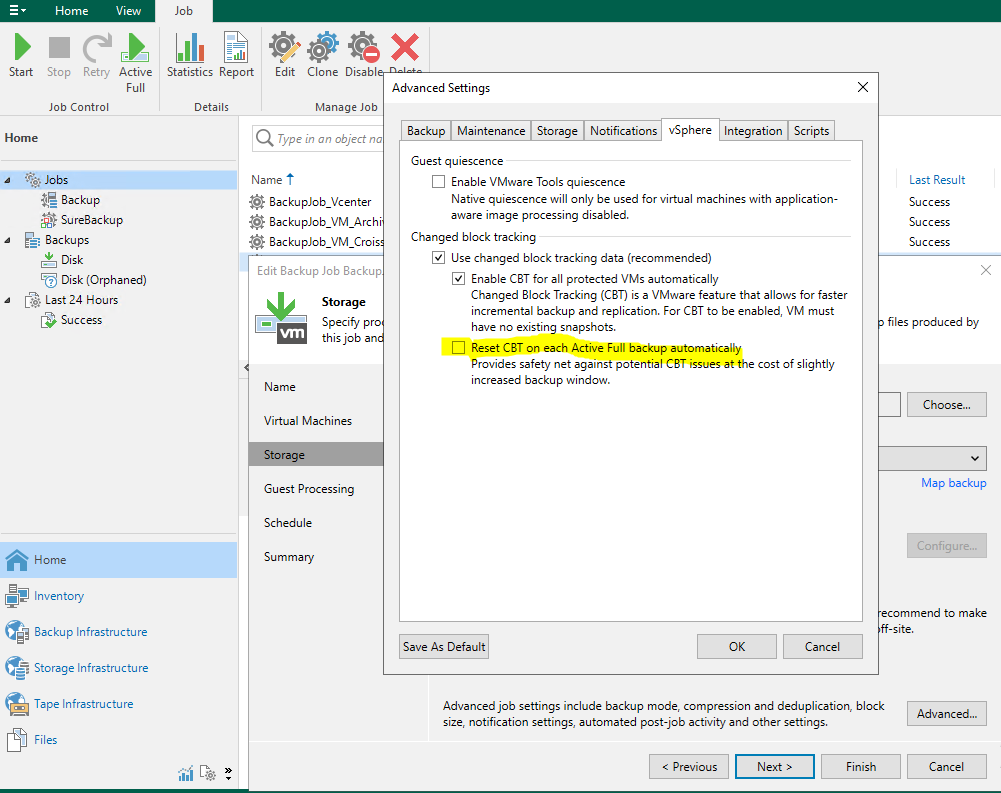Toggle Use changed block tracking data
The height and width of the screenshot is (793, 1001).
coord(439,258)
